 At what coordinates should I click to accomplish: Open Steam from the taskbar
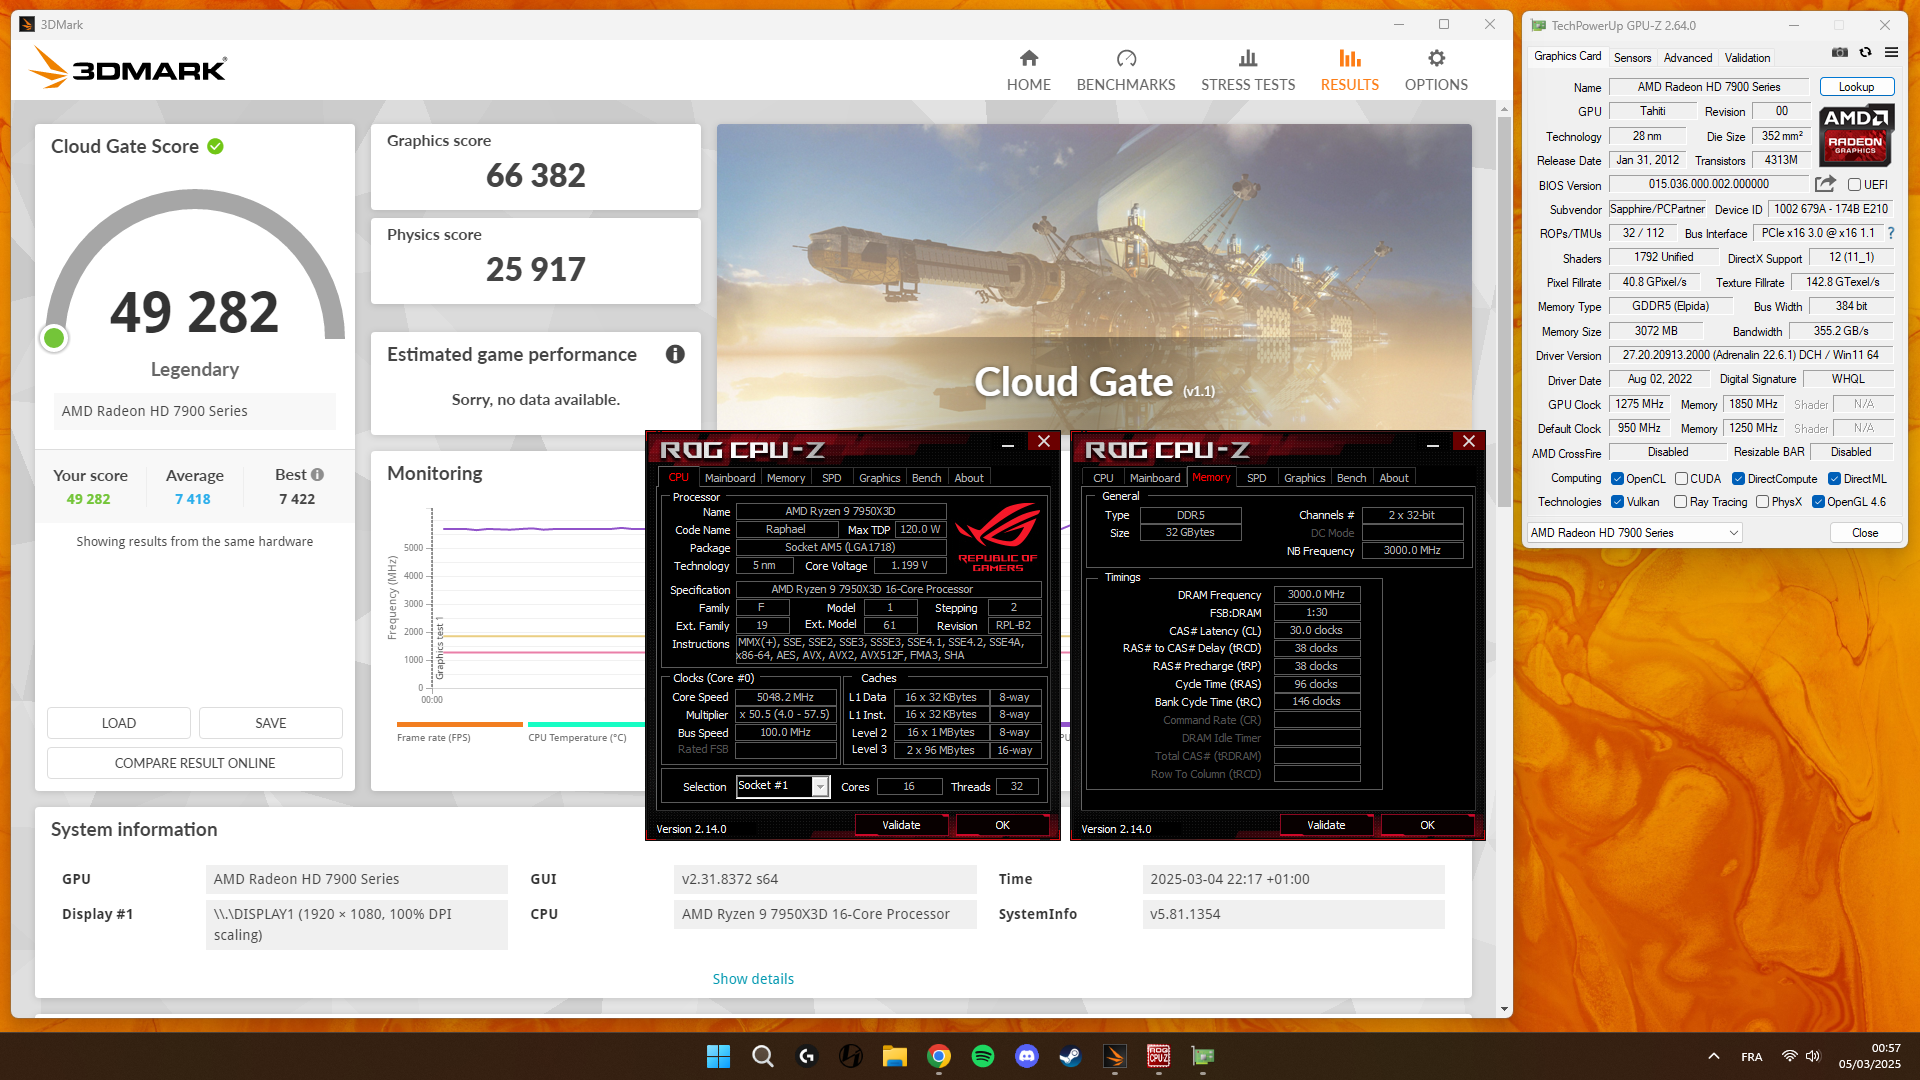click(1070, 1056)
